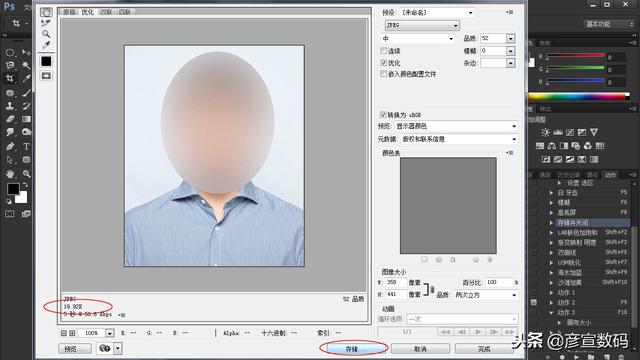The height and width of the screenshot is (360, 640).
Task: Click the Channel Mixer three-circles adjustment icon
Action: pyautogui.click(x=588, y=146)
